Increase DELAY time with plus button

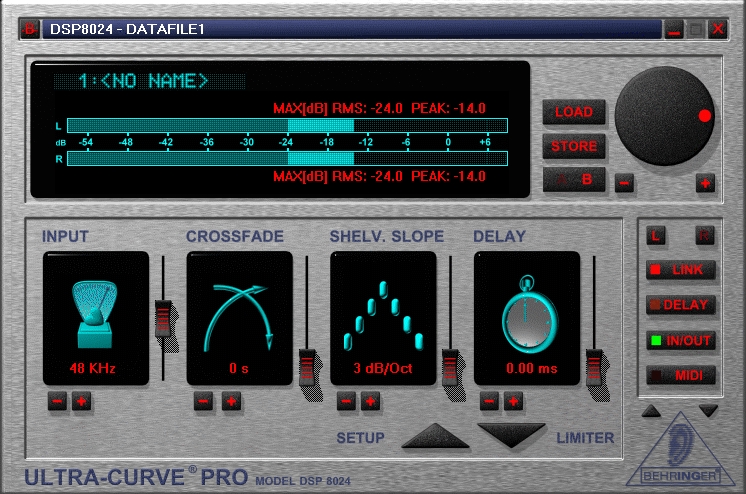click(513, 402)
